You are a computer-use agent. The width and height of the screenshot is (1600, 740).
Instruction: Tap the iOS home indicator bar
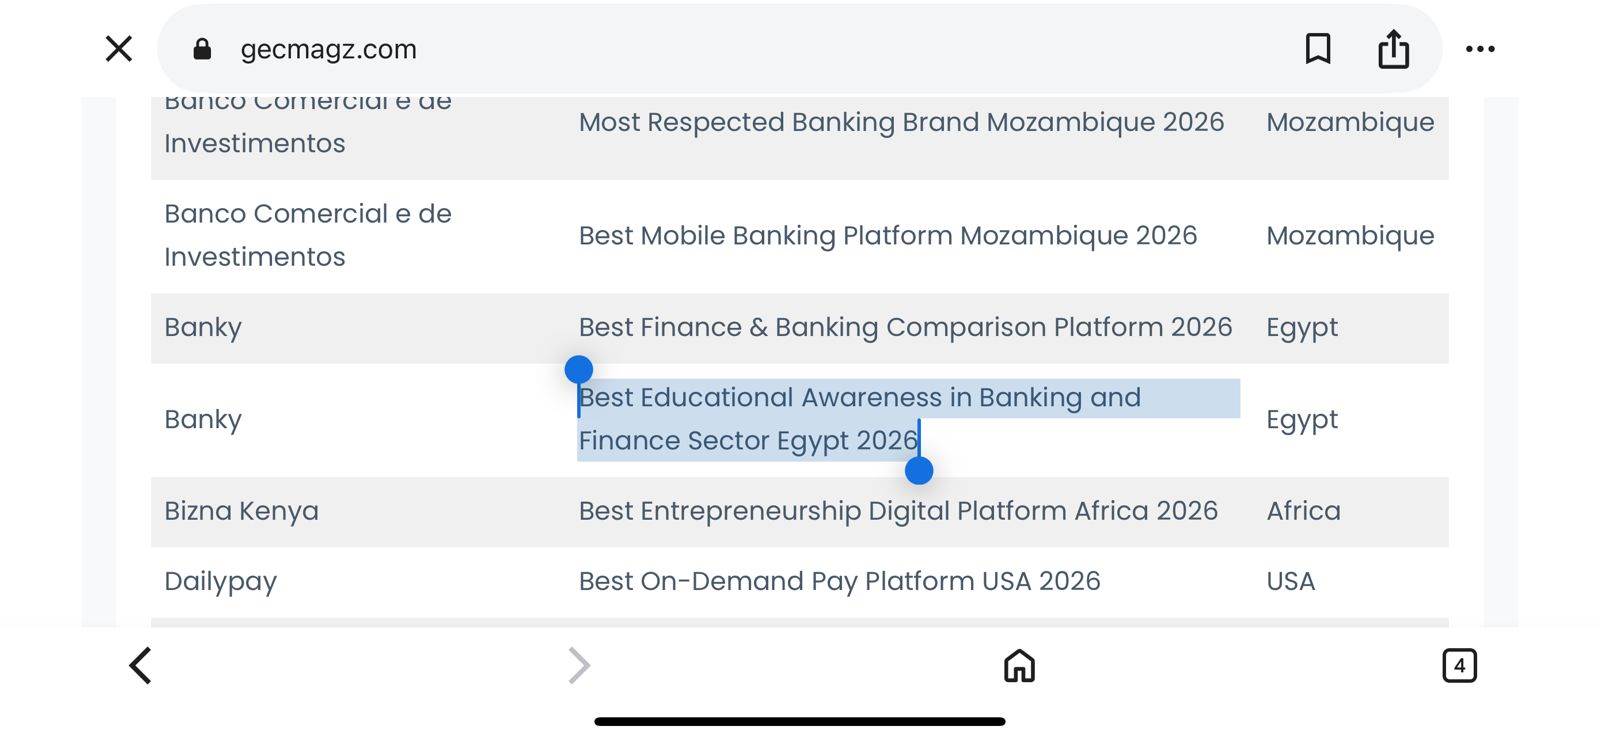click(x=800, y=721)
